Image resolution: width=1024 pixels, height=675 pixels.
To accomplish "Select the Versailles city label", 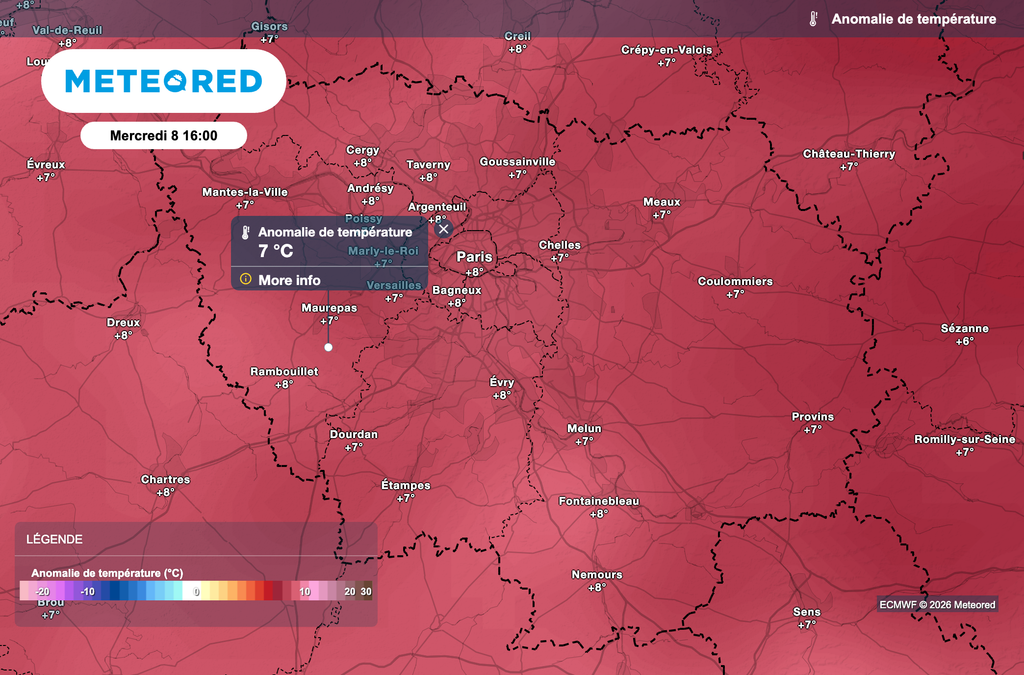I will coord(393,285).
